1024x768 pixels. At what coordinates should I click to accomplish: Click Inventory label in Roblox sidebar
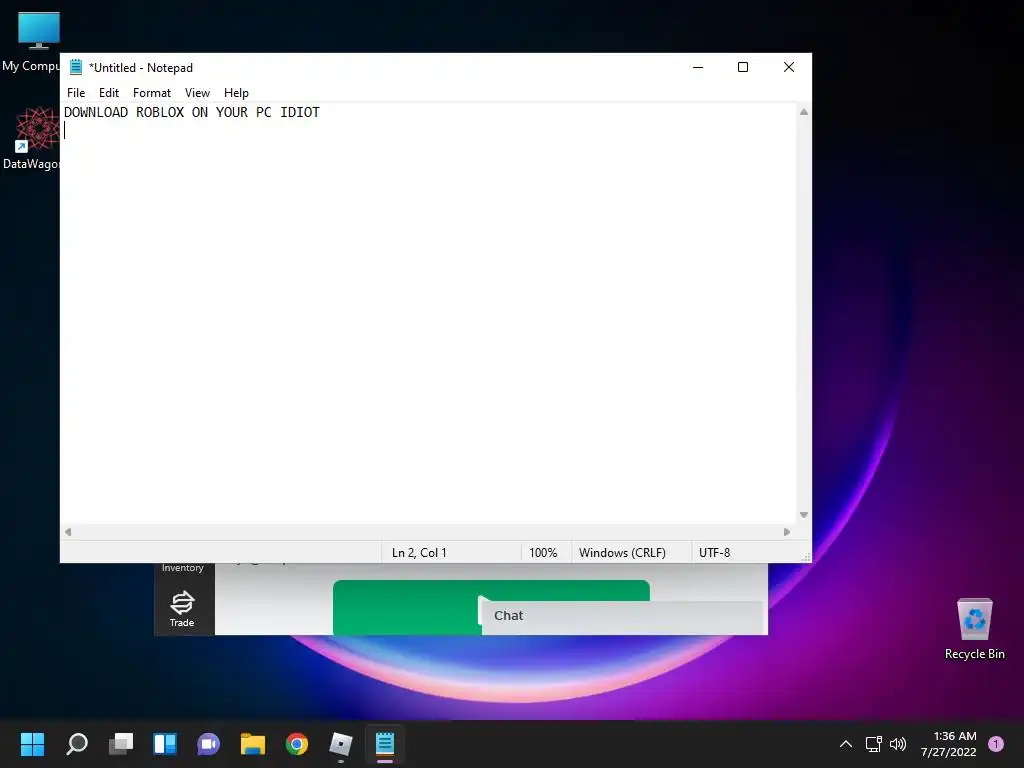[x=182, y=568]
